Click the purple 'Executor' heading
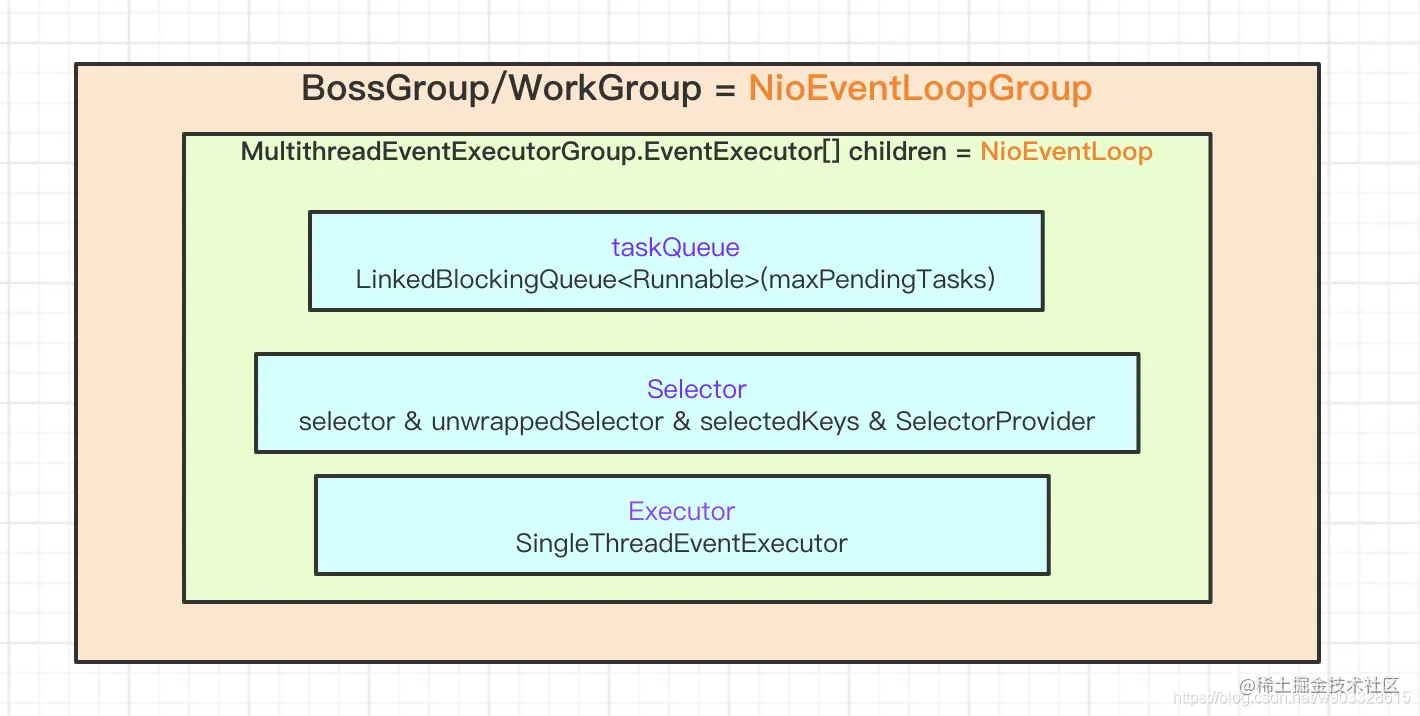This screenshot has height=716, width=1420. pyautogui.click(x=682, y=511)
